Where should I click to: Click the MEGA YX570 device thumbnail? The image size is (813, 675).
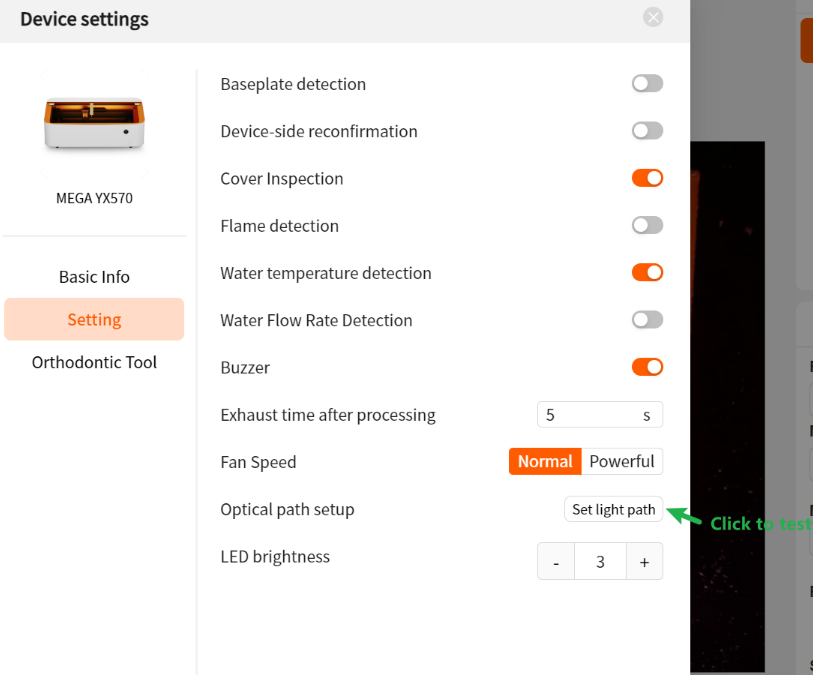(94, 123)
